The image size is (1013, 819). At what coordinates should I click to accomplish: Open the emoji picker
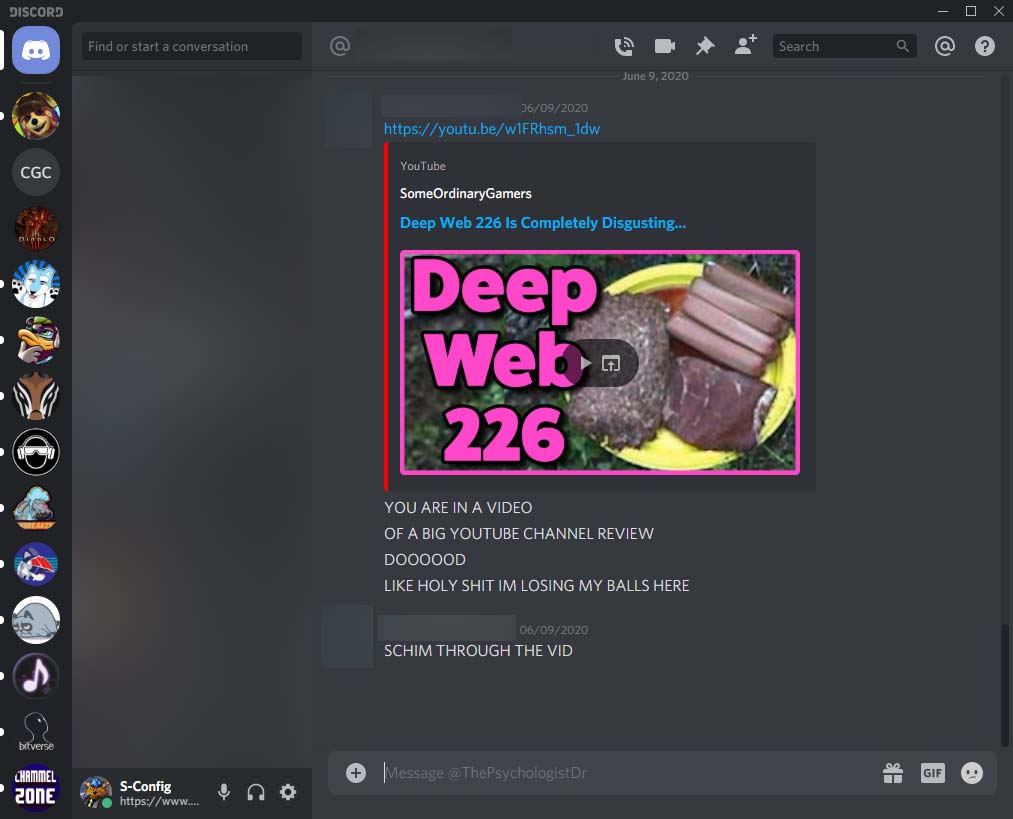pyautogui.click(x=972, y=772)
